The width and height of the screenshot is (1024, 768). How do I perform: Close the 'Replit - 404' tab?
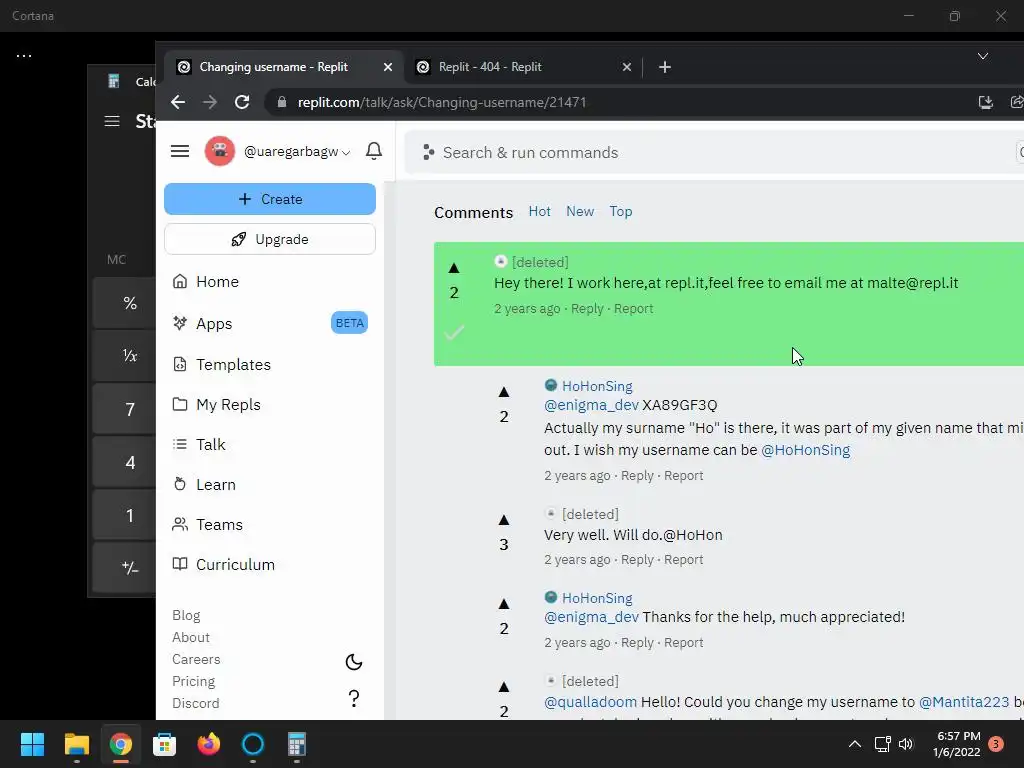(x=627, y=67)
